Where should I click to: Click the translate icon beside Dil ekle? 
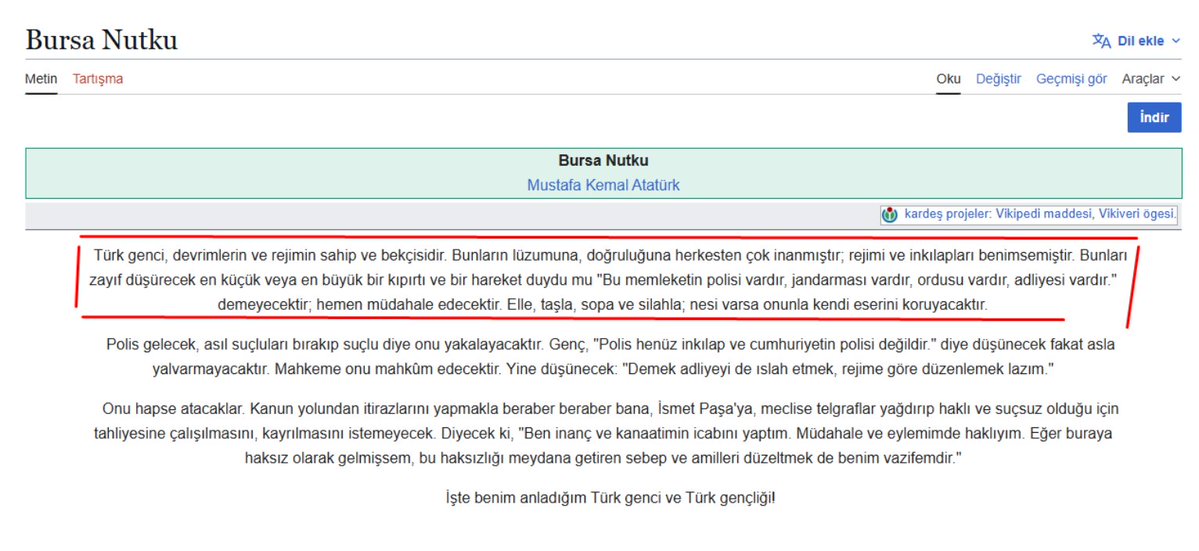tap(1101, 41)
